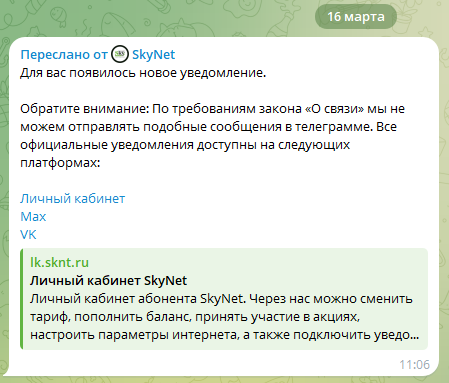The height and width of the screenshot is (383, 449).
Task: Open the 'Личный кабинет' link
Action: pyautogui.click(x=73, y=199)
